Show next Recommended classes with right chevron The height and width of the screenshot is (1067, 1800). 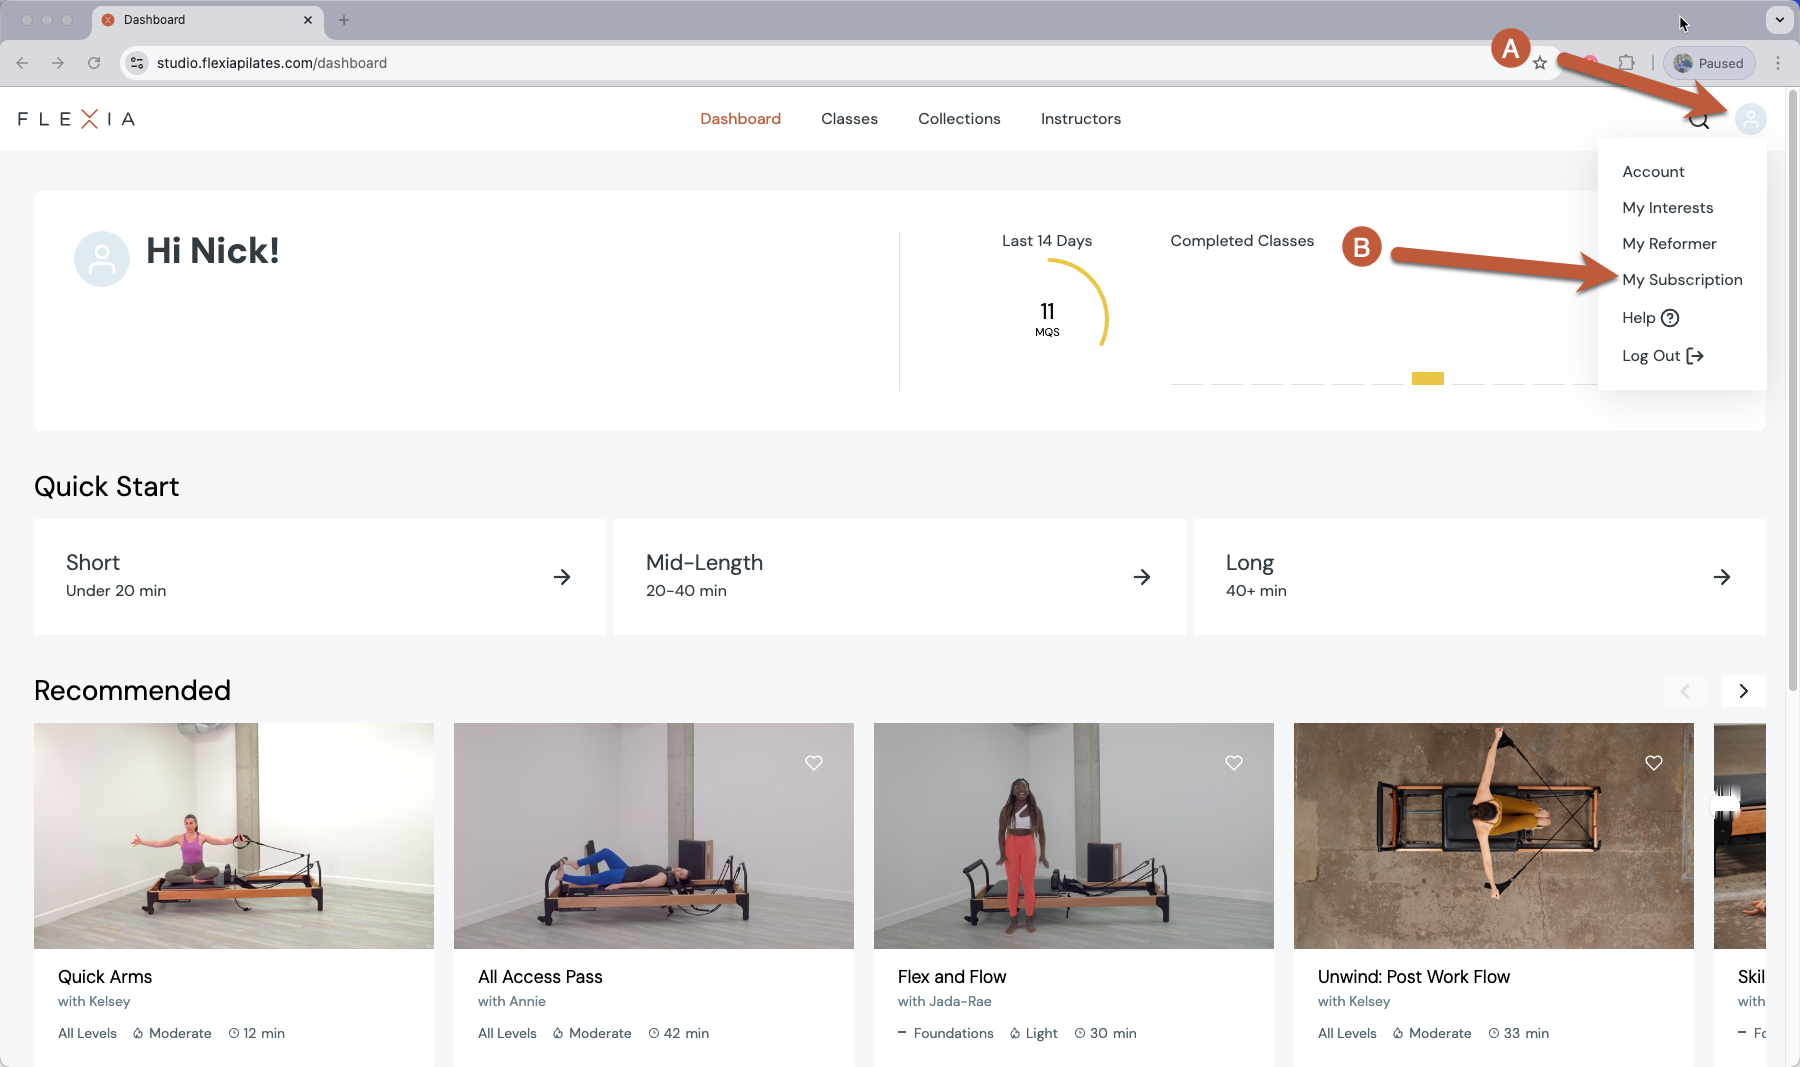(x=1743, y=691)
